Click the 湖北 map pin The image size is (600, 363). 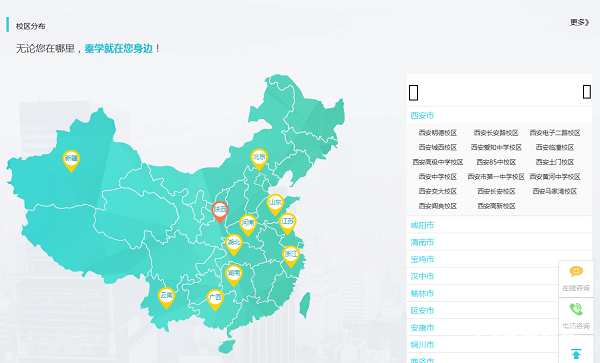coord(233,244)
